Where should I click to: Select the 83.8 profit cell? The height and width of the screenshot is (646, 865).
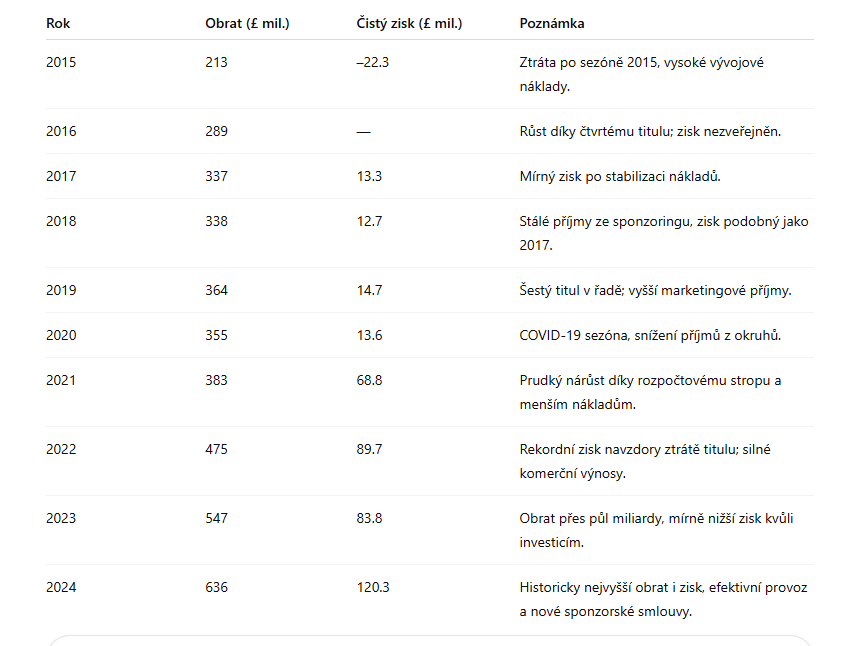coord(369,518)
